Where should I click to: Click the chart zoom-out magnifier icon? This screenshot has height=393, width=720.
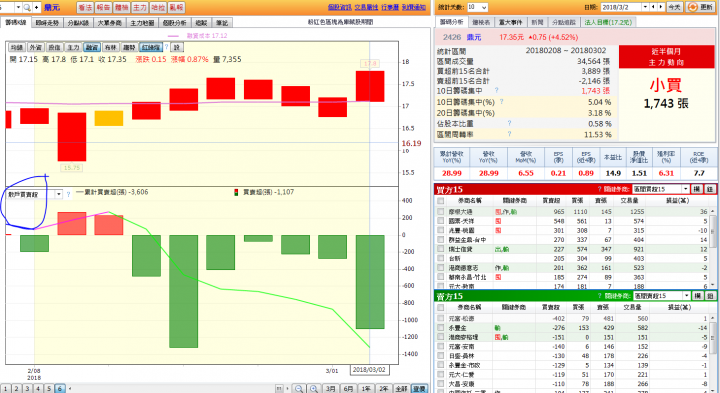[299, 388]
